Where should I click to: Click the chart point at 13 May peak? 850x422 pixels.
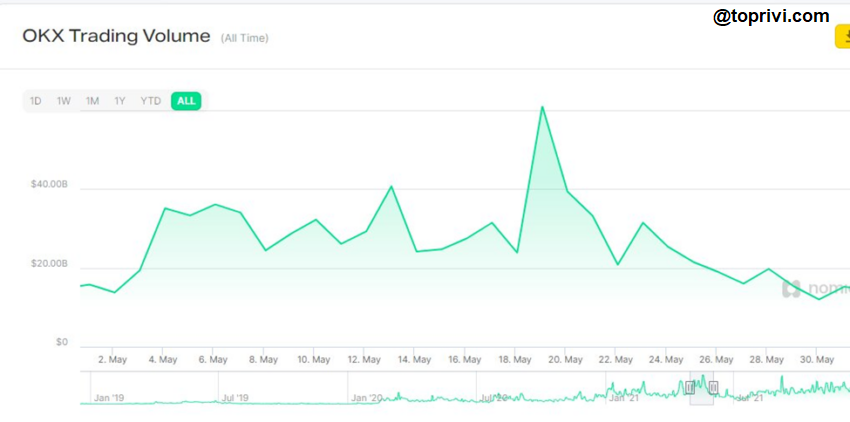(391, 187)
